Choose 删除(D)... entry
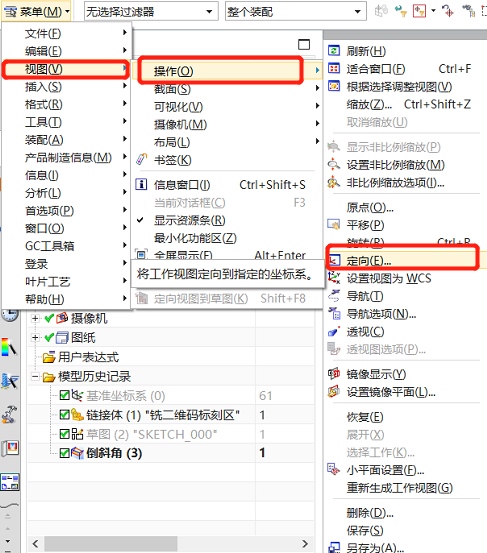487x553 pixels. (406, 512)
